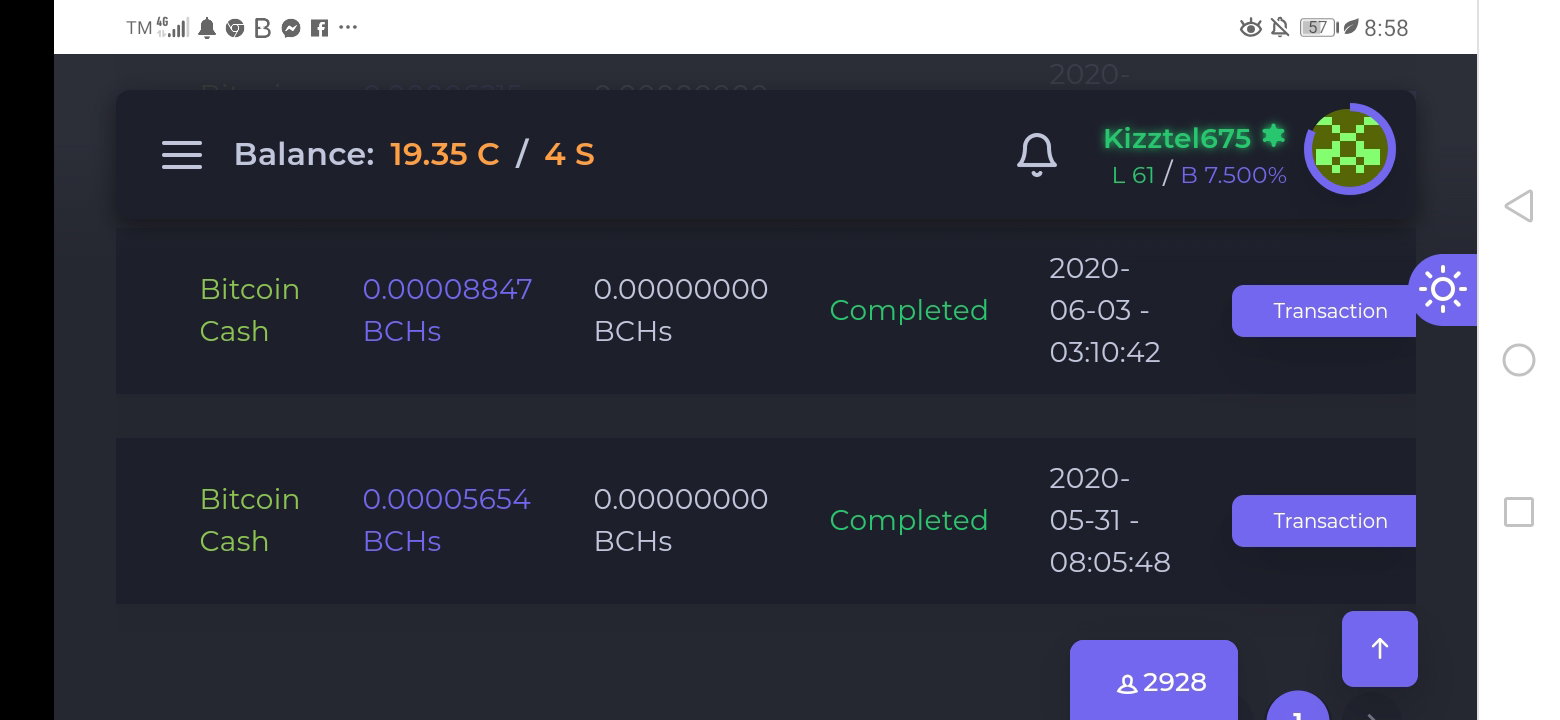Click the 19.35 C coin balance
1560x720 pixels.
(x=445, y=155)
